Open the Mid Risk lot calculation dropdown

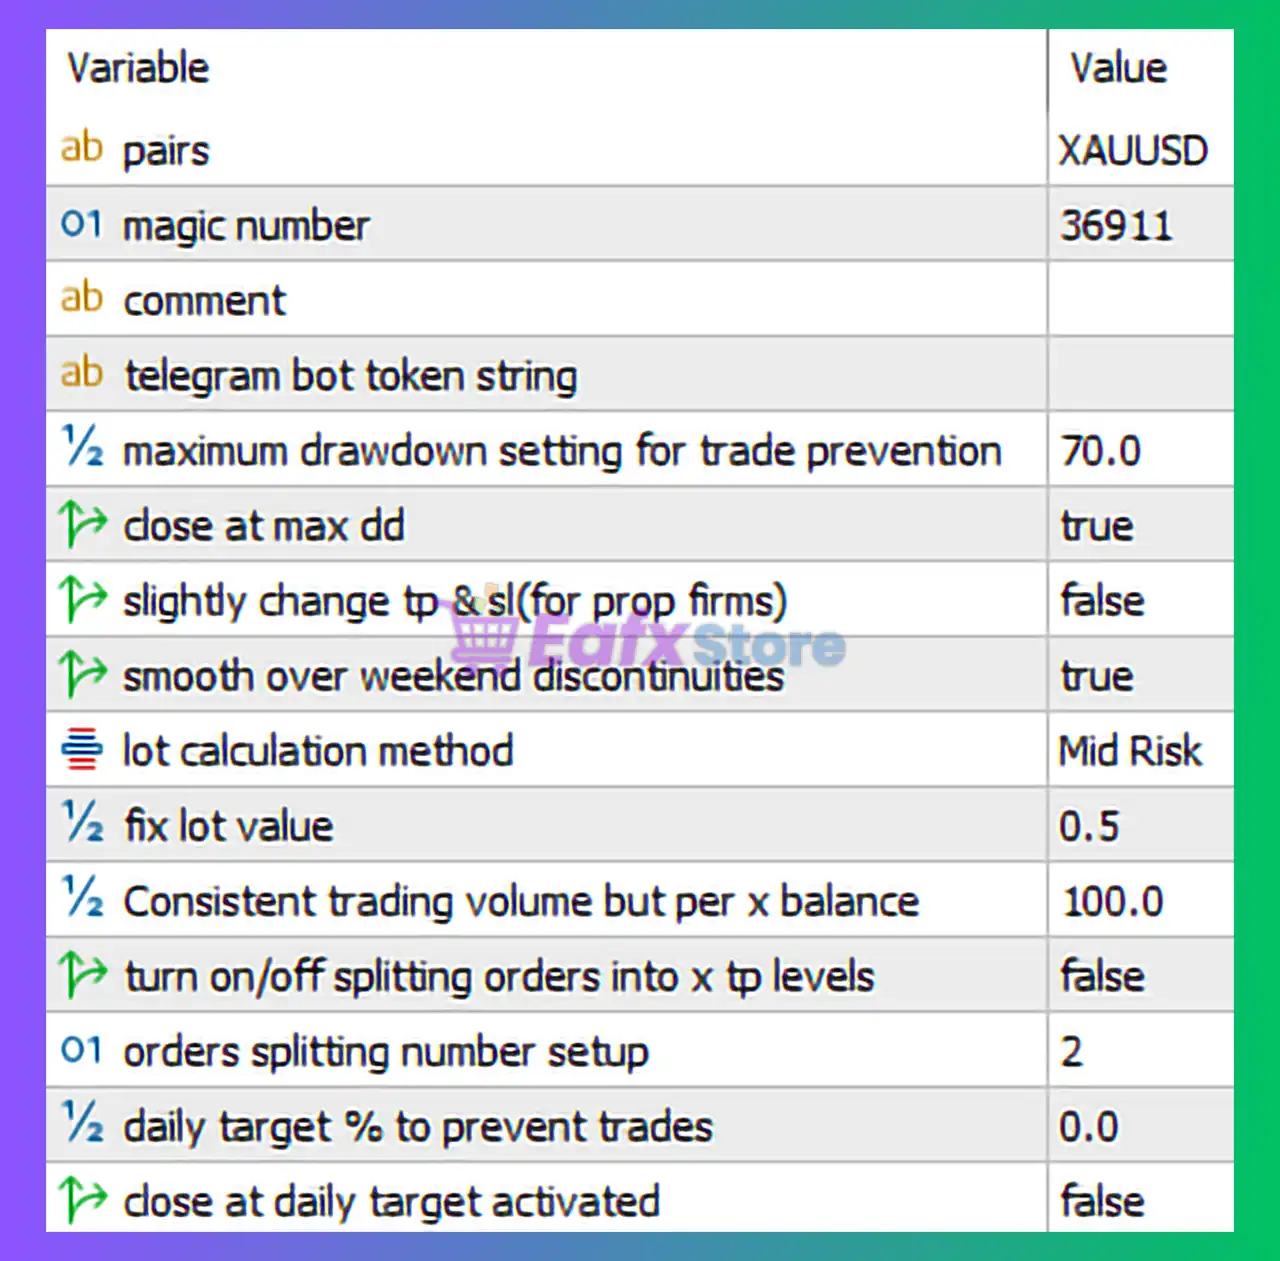click(1130, 751)
